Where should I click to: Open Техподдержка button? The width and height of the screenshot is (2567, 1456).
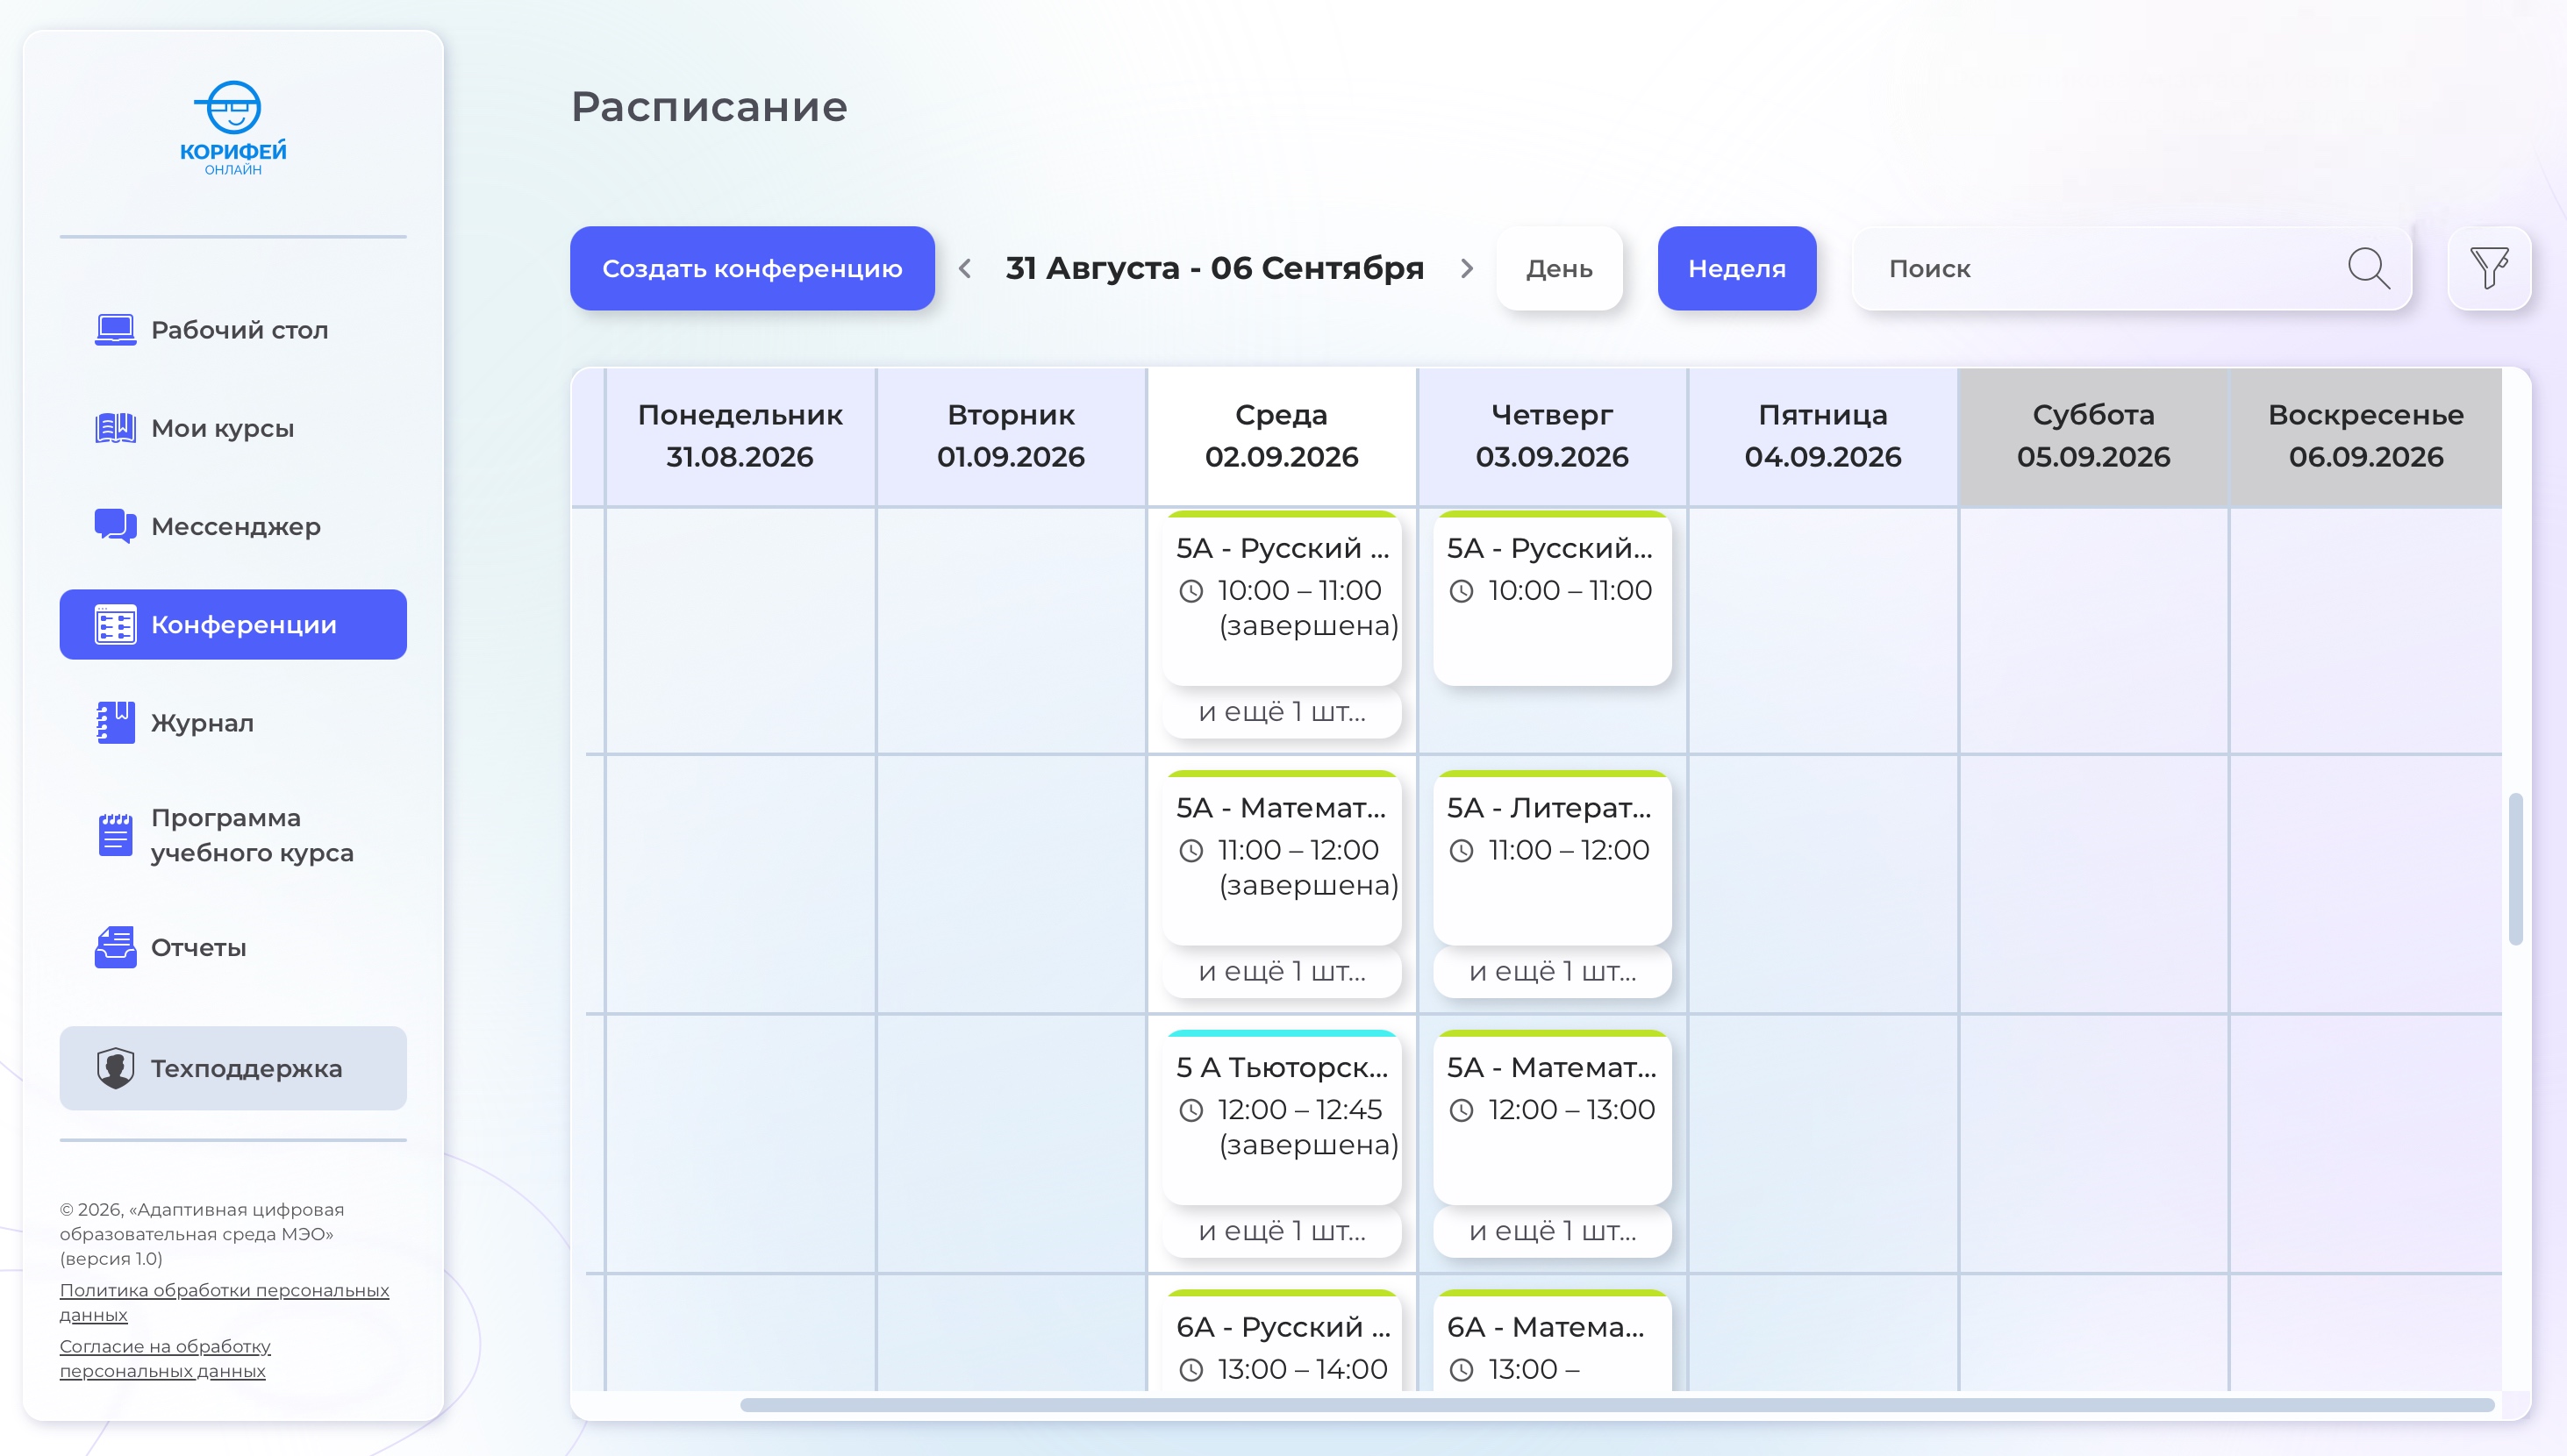(233, 1068)
